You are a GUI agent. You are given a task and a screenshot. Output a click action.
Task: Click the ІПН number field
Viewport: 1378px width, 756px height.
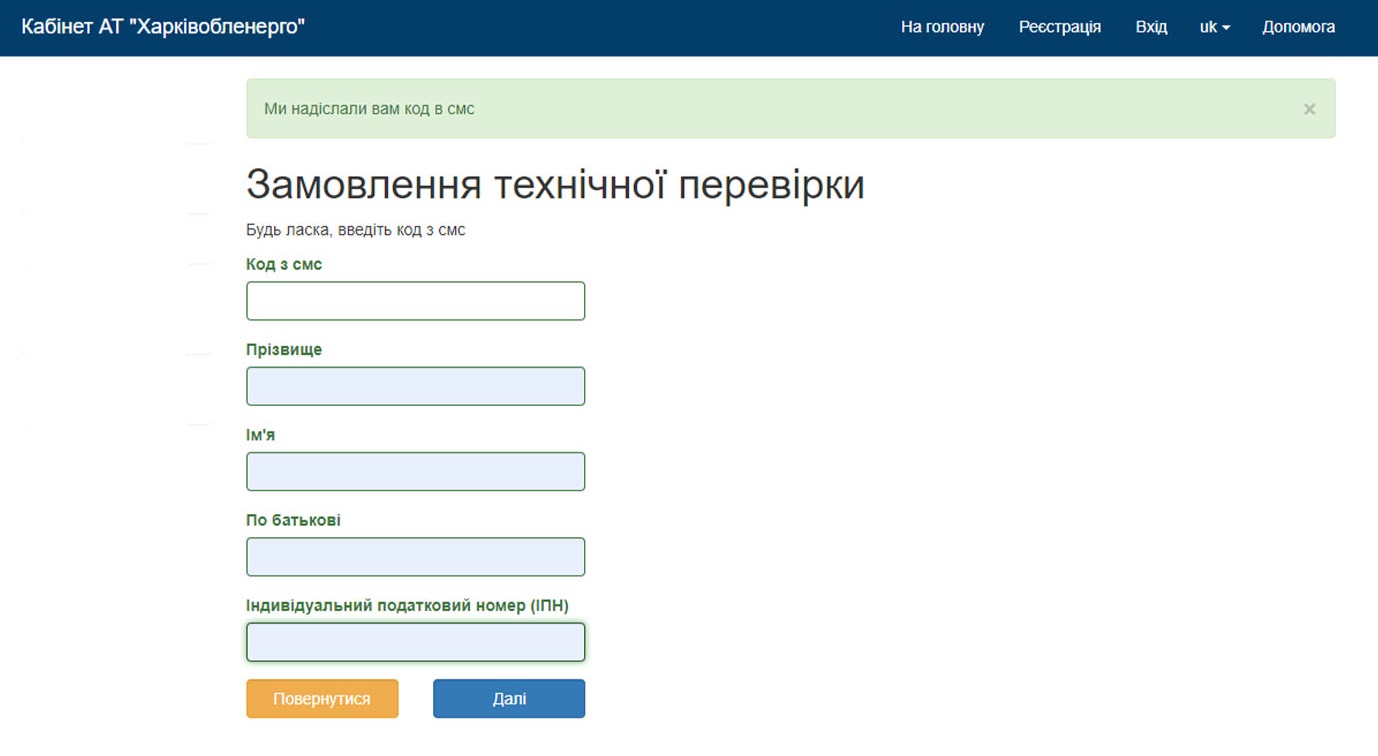coord(415,641)
